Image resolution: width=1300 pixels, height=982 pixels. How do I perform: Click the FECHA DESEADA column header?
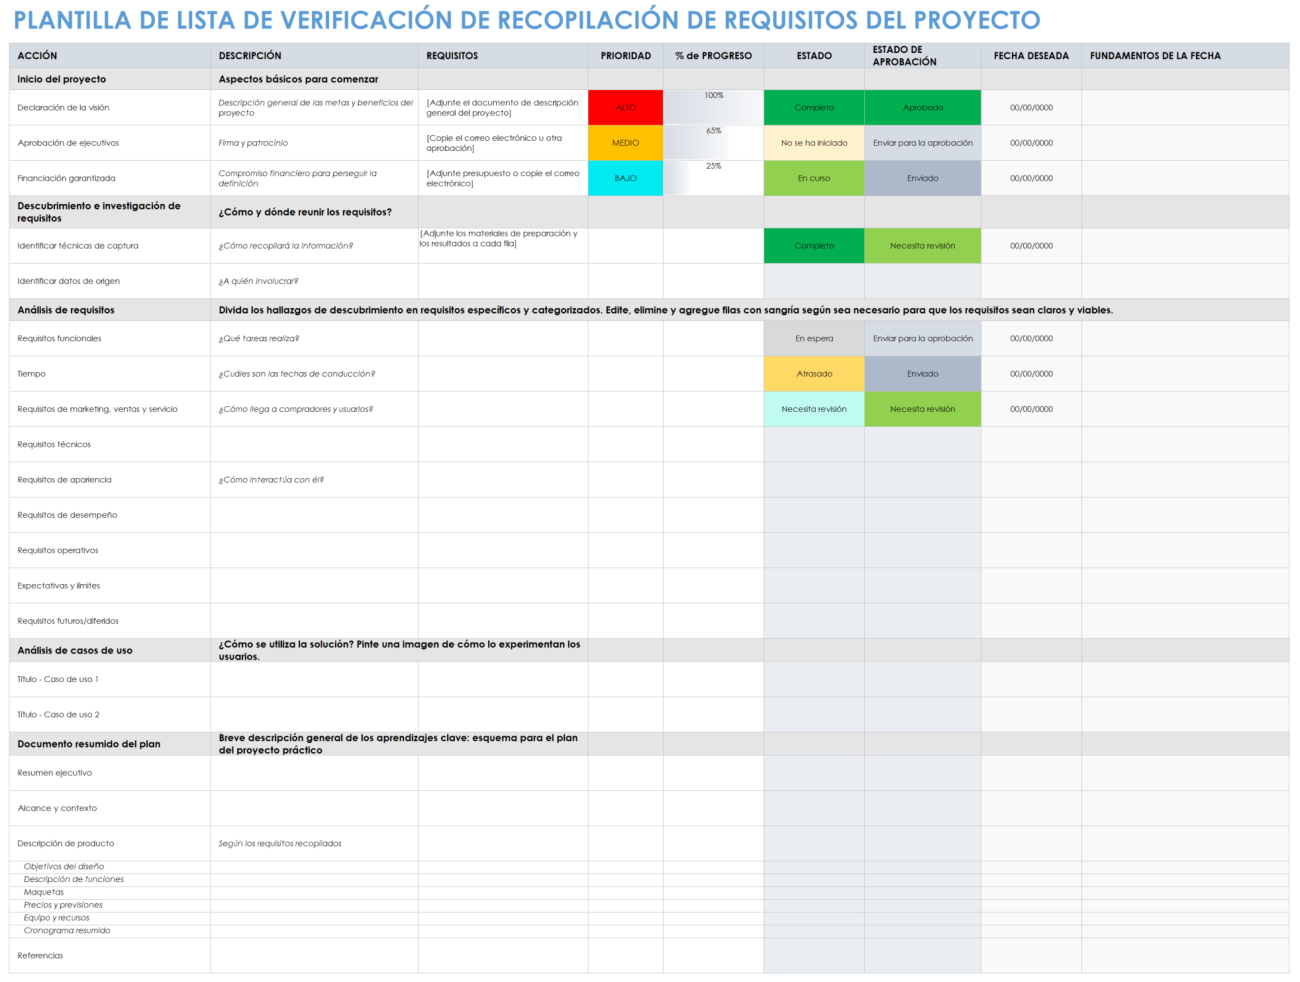point(1030,56)
